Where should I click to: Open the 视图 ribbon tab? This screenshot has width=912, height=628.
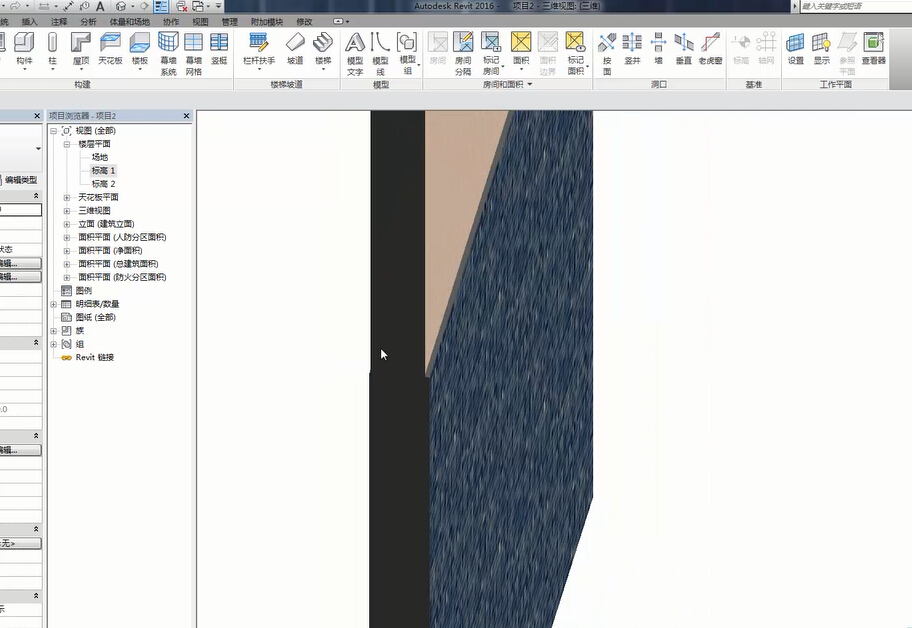[x=200, y=21]
